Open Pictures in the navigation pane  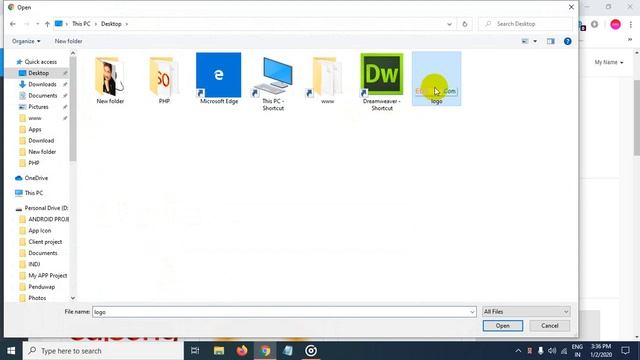(38, 107)
